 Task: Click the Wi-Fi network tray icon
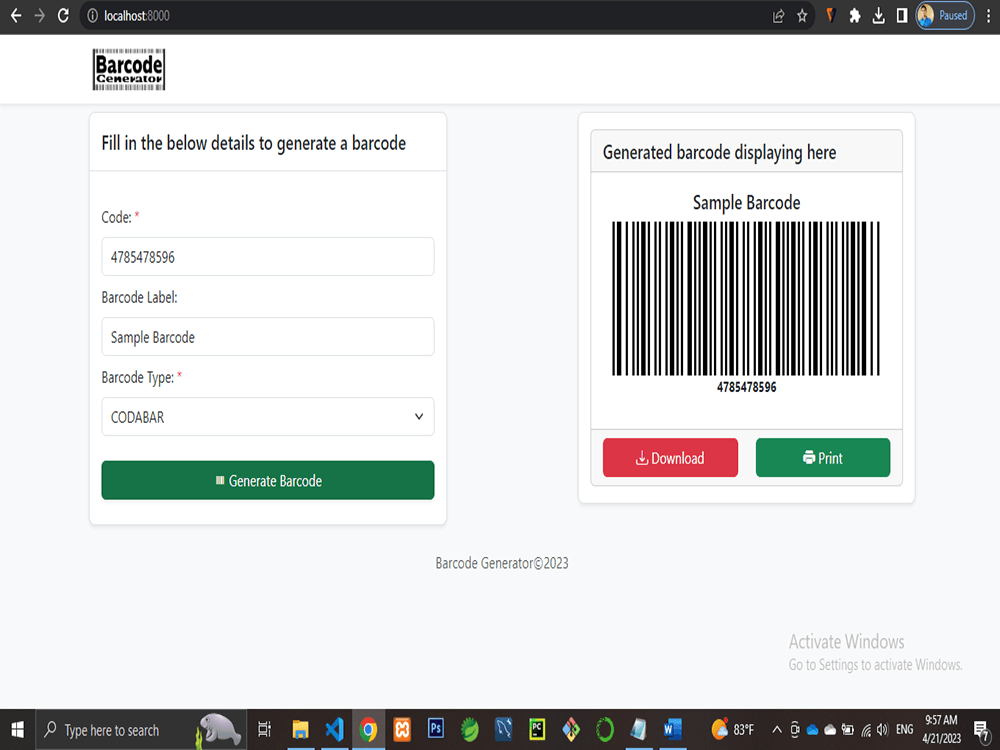coord(865,730)
